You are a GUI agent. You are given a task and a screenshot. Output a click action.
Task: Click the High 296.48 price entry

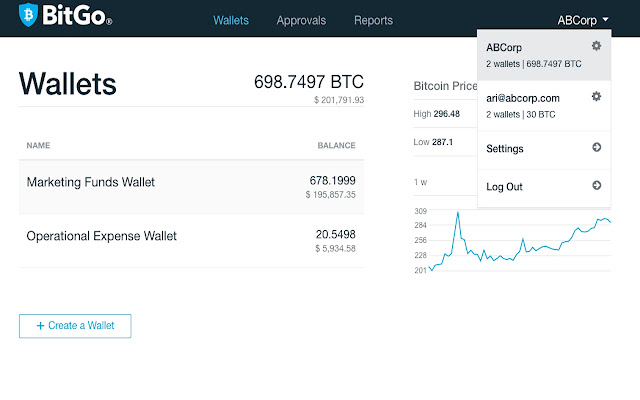437,114
